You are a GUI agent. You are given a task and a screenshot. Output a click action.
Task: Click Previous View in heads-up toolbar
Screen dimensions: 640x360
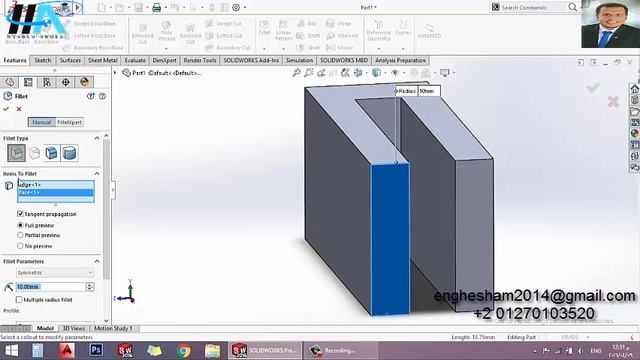coord(321,73)
